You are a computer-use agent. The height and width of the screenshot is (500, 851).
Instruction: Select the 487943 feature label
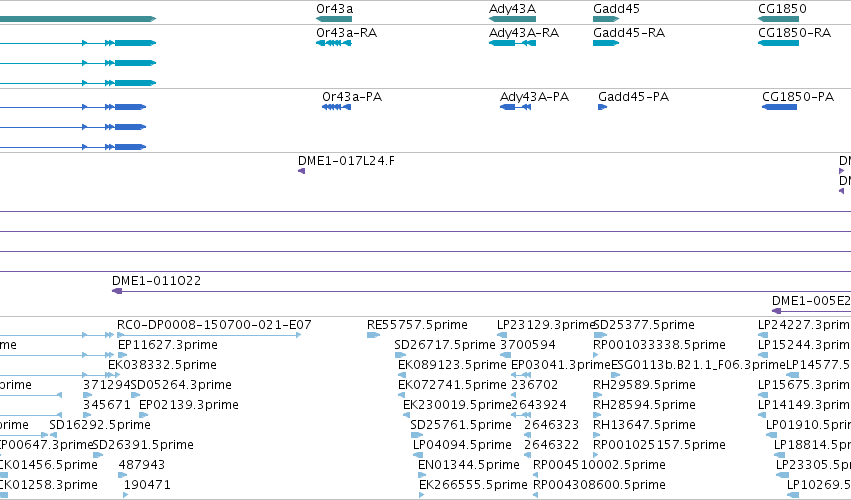[x=142, y=465]
